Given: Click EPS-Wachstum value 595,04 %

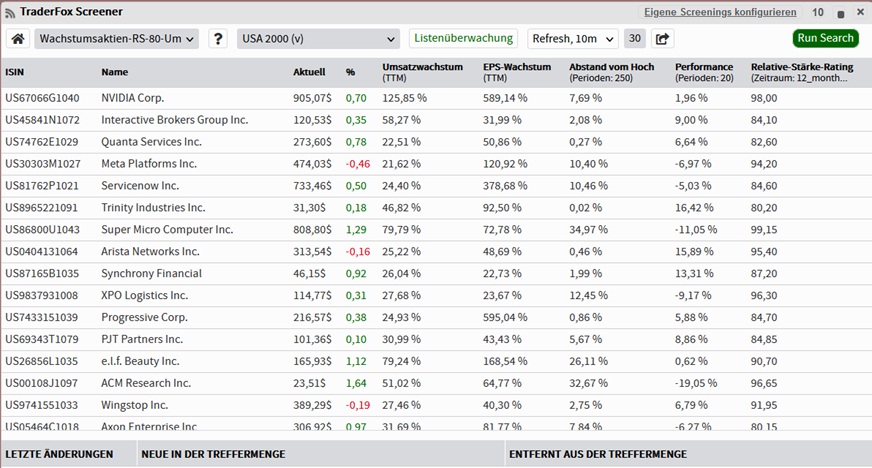Looking at the screenshot, I should coord(505,317).
